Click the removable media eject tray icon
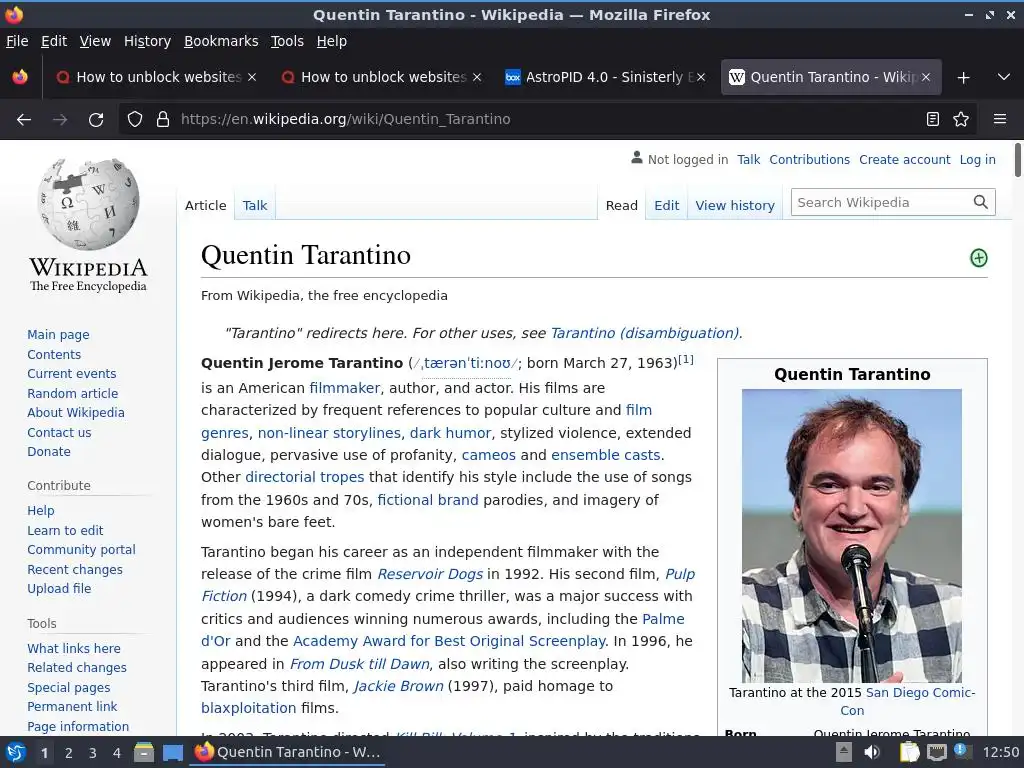Viewport: 1024px width, 768px height. 844,752
